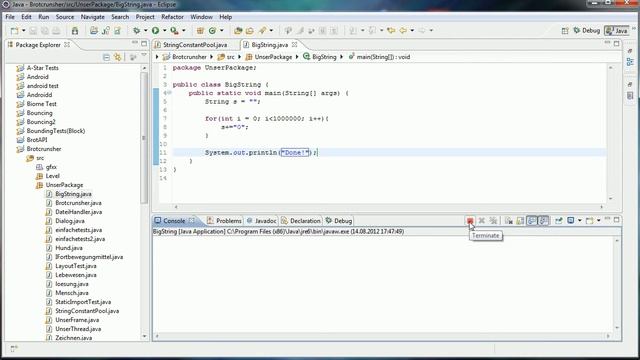Click the Display Selected Console monitor icon
Image resolution: width=640 pixels, height=360 pixels.
click(x=571, y=220)
